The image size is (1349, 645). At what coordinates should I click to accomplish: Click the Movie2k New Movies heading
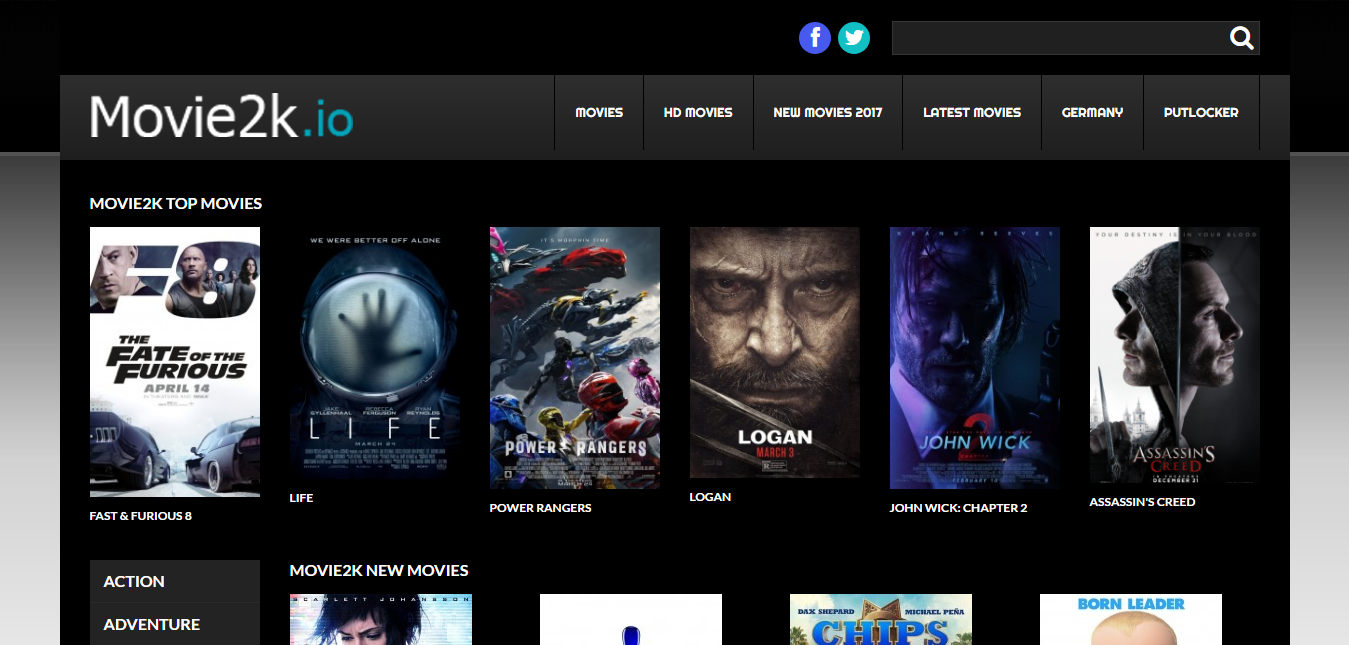(379, 571)
